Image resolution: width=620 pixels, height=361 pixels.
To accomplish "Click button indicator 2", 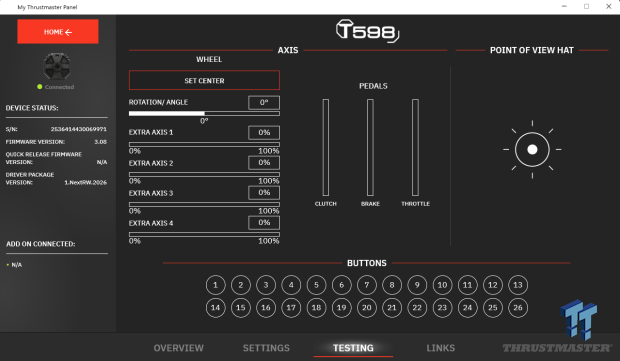I will pos(241,285).
